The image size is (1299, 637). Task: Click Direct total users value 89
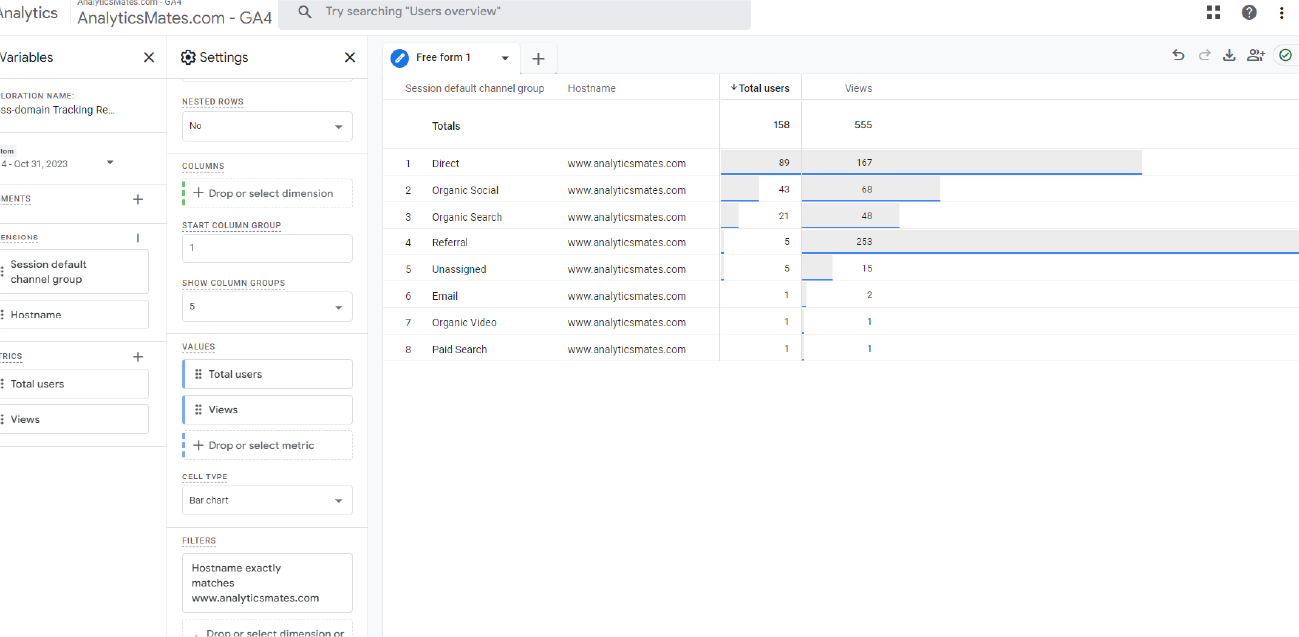tap(783, 162)
